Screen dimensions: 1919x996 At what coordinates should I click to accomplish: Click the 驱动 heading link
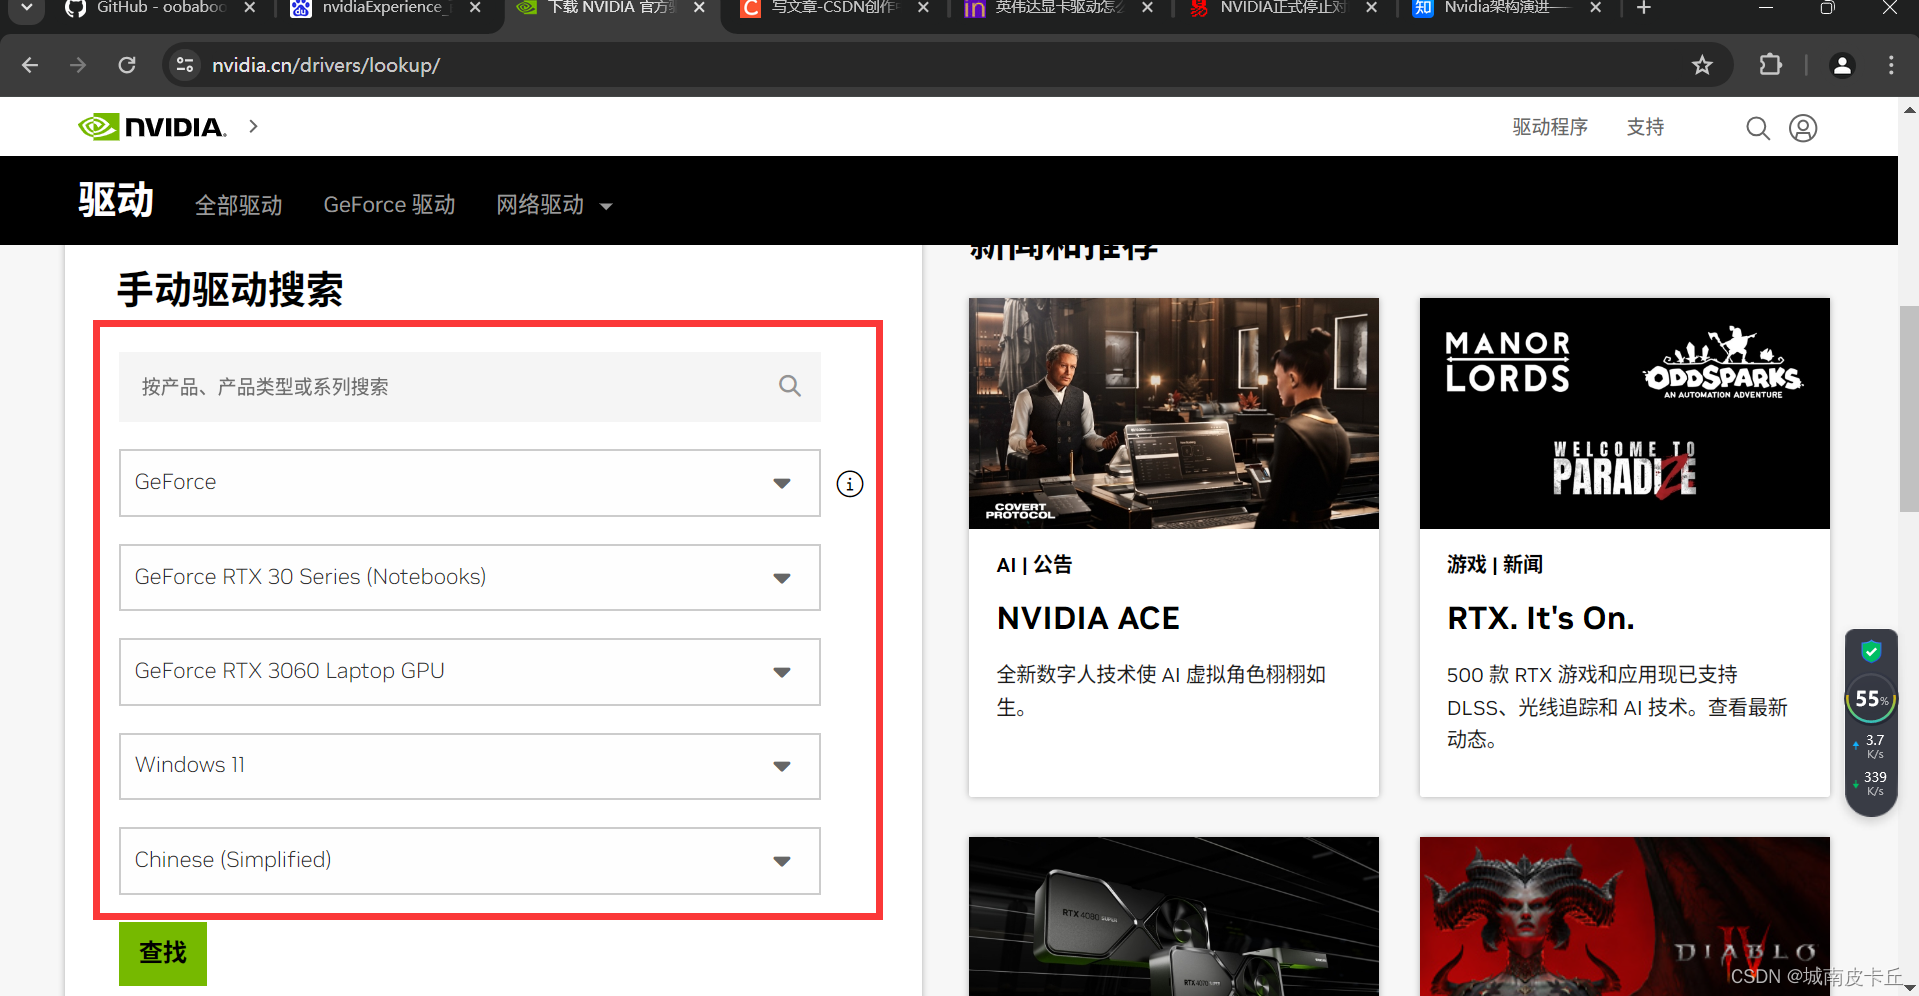click(116, 200)
